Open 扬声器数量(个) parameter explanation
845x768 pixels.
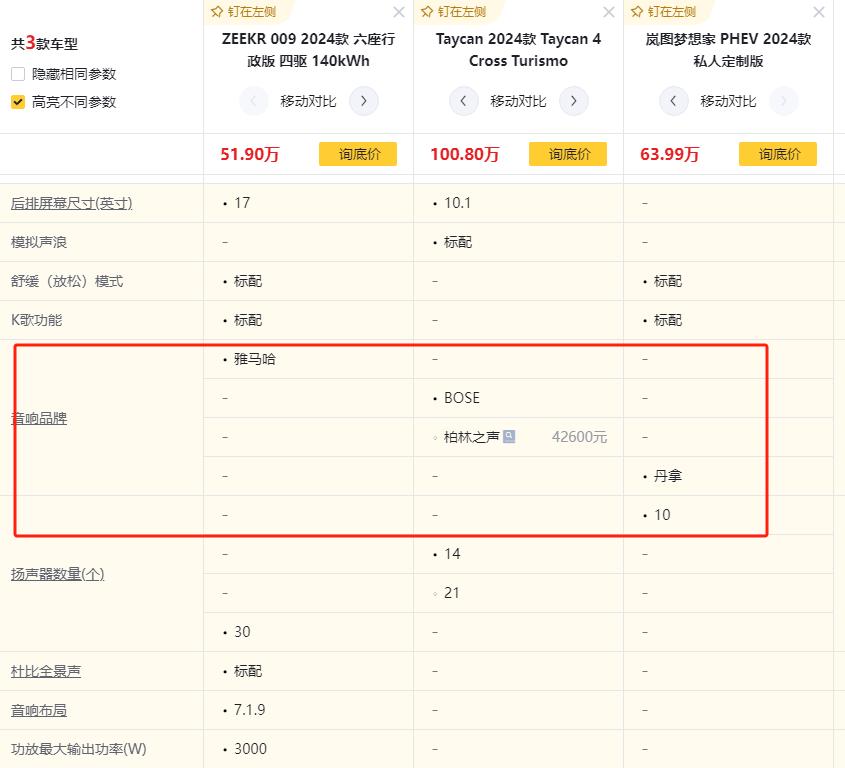tap(58, 574)
